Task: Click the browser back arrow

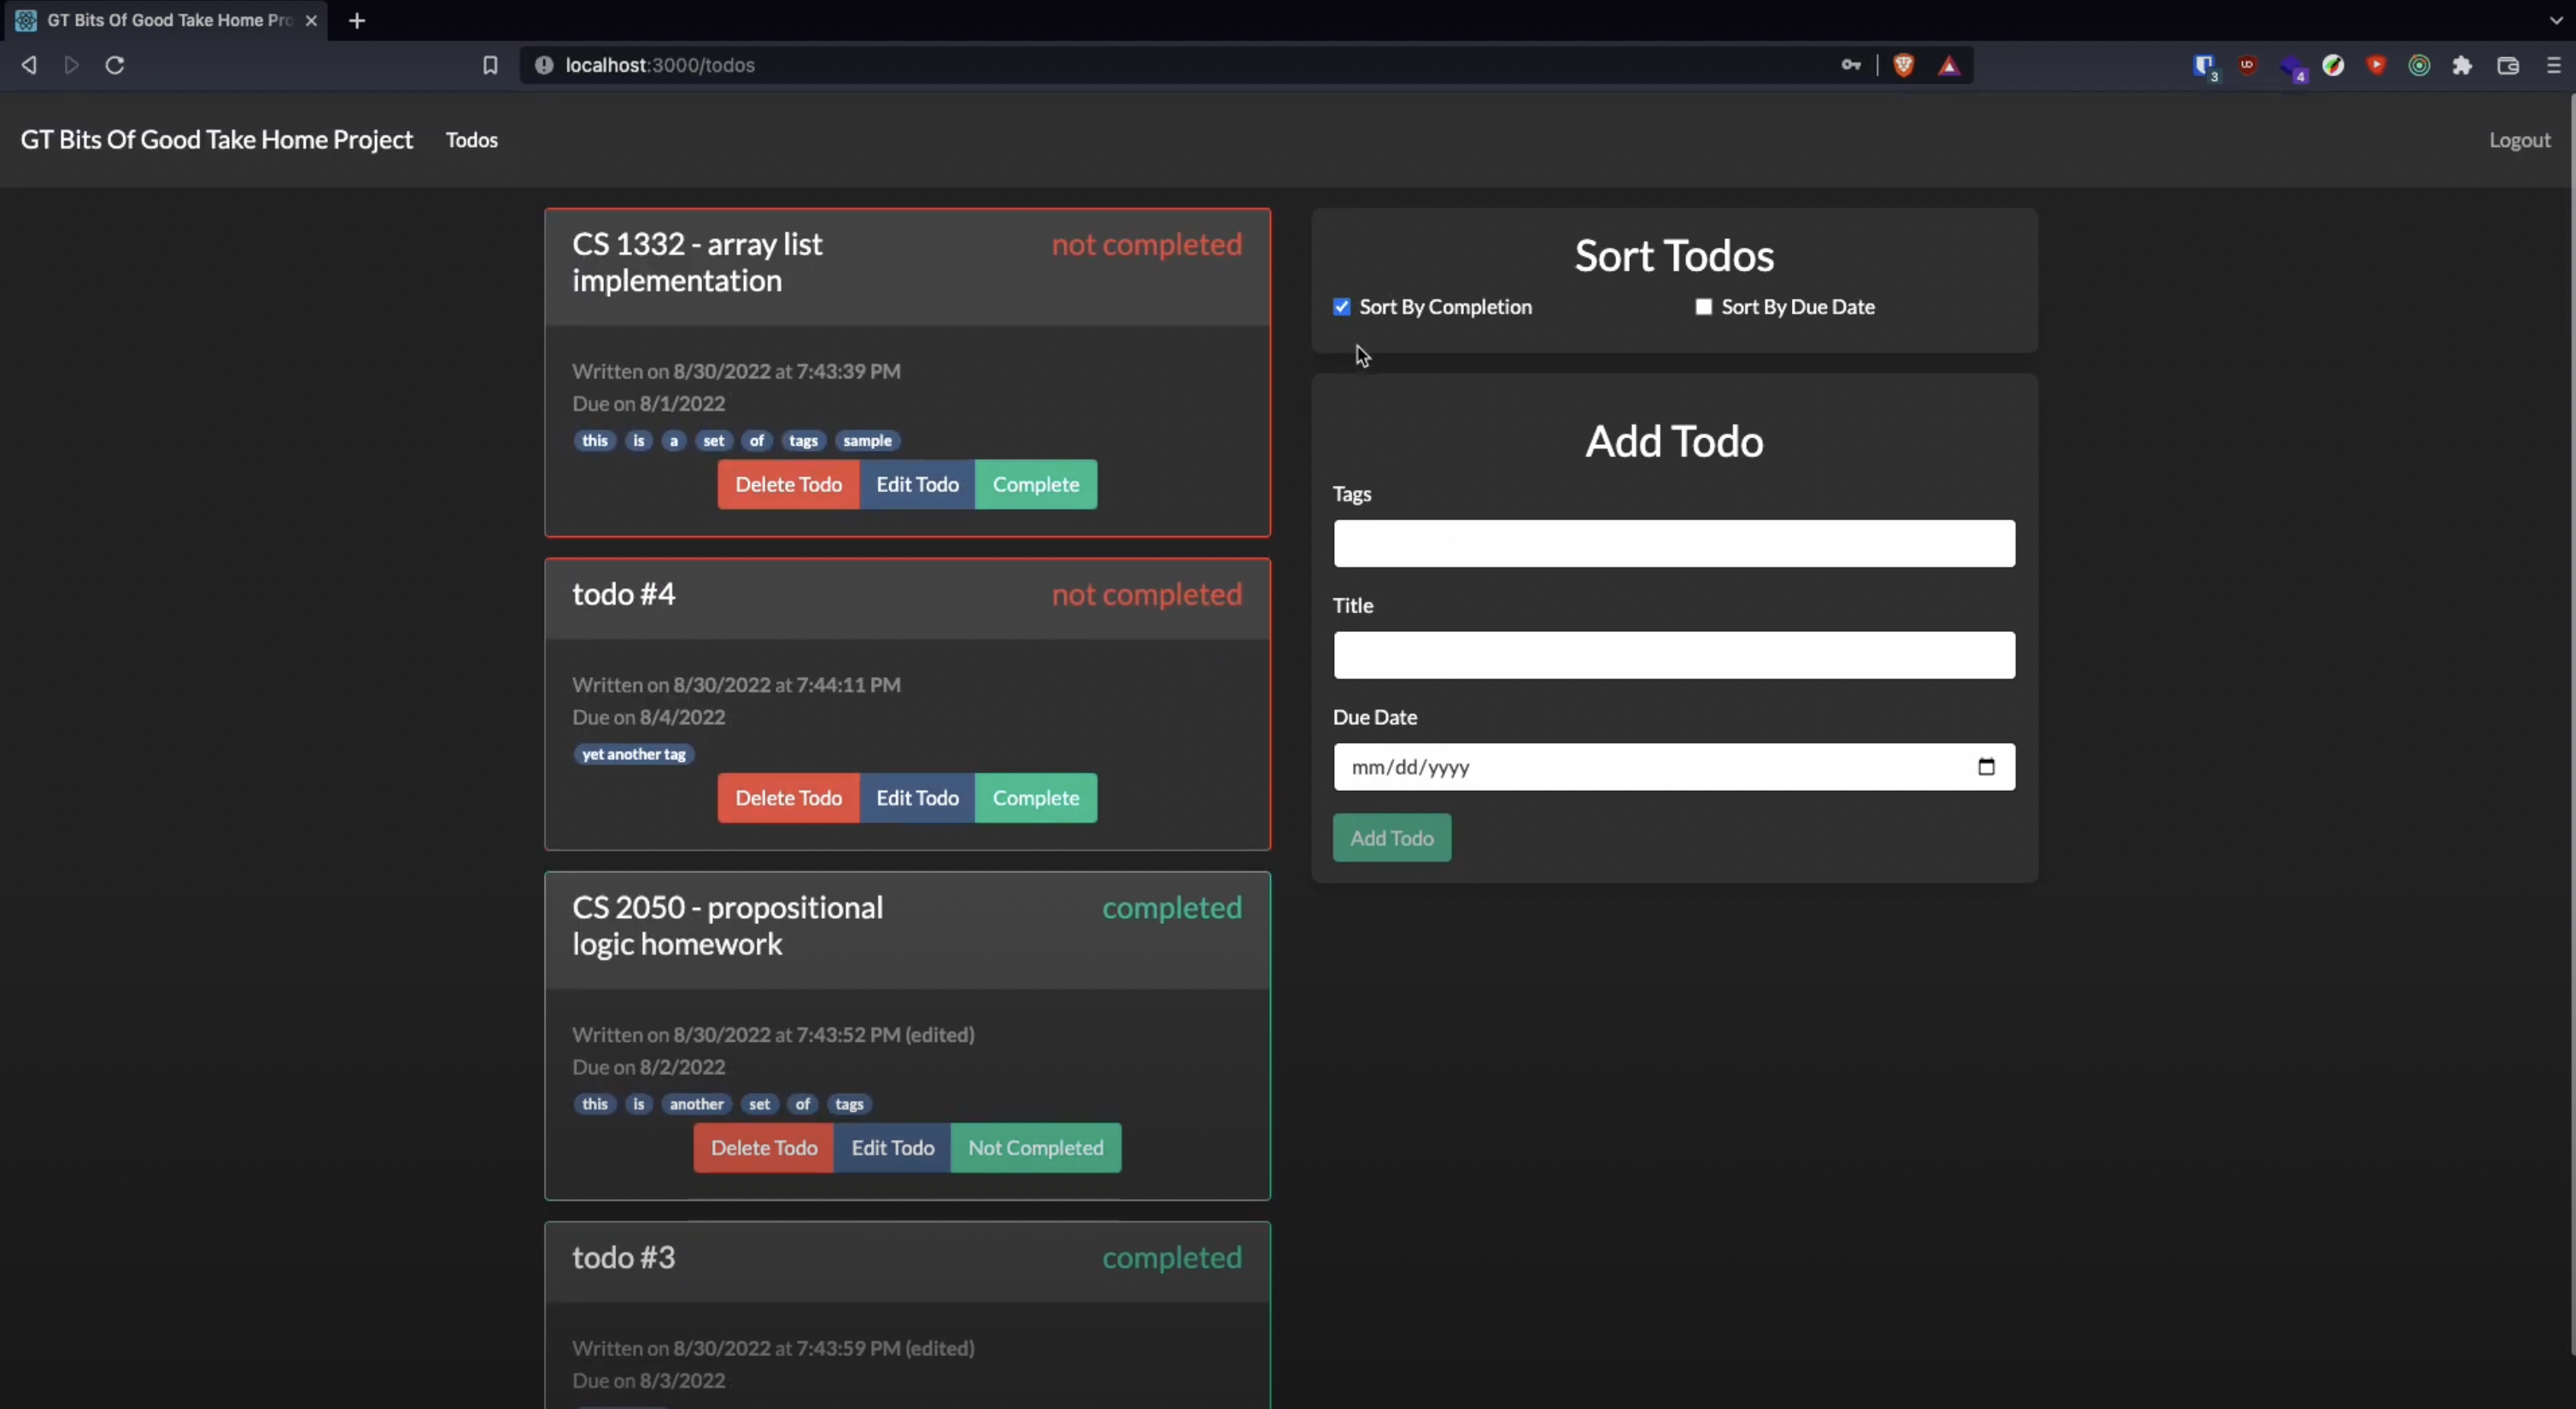Action: [29, 65]
